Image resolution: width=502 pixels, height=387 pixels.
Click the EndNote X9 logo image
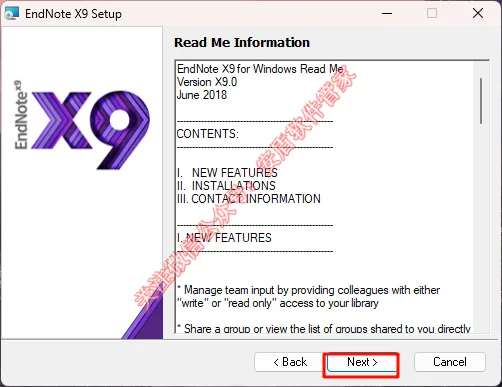(82, 125)
